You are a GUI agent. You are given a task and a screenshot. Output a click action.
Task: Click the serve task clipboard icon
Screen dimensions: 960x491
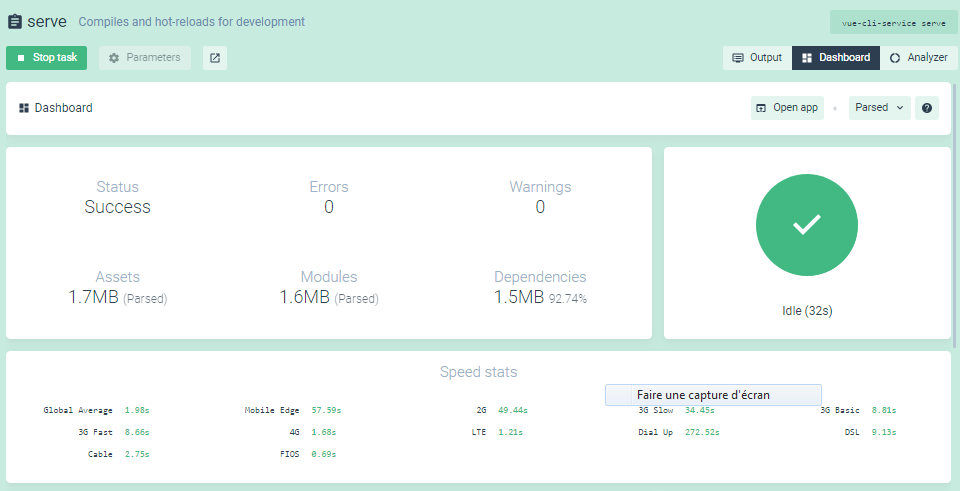(15, 21)
